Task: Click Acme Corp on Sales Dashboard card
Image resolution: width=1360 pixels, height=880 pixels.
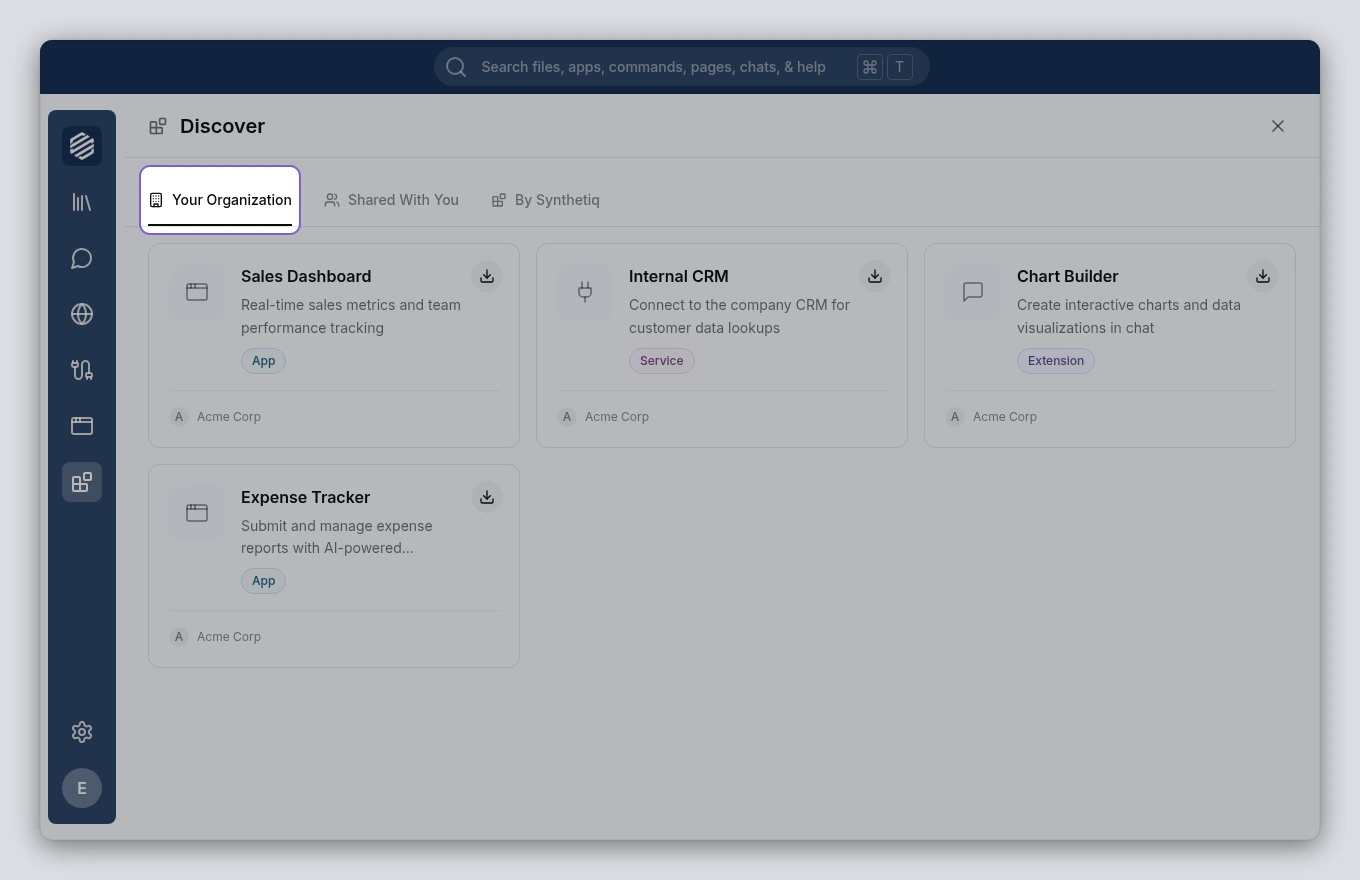Action: pos(229,417)
